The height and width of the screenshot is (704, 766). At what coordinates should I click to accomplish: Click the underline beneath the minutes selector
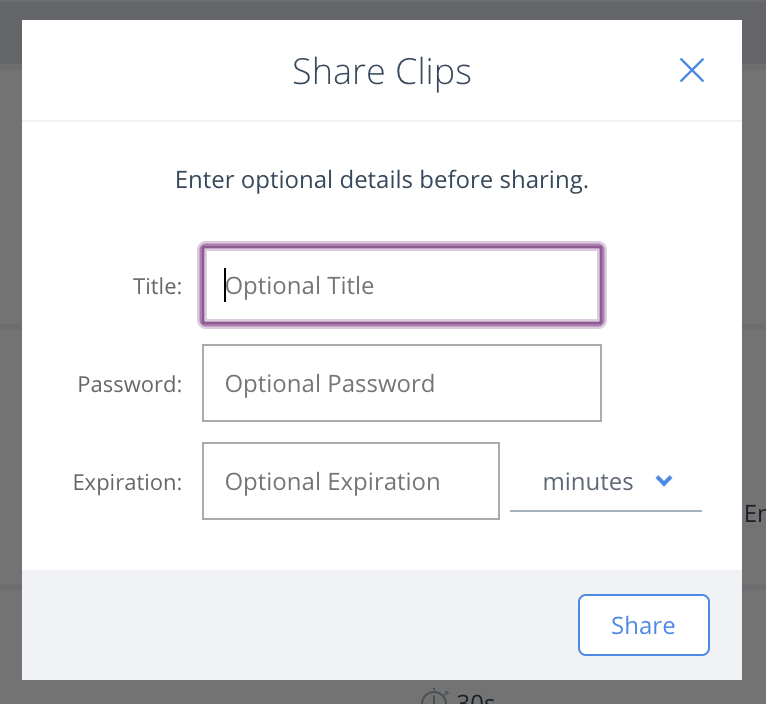pos(606,511)
